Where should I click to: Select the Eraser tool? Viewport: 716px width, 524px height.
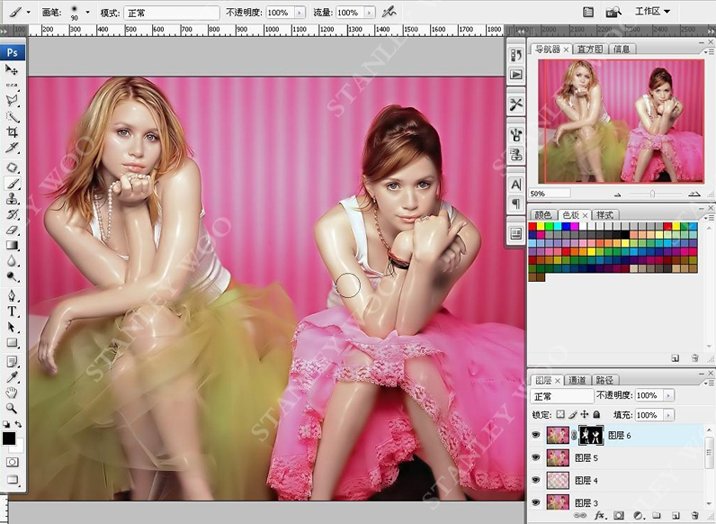pyautogui.click(x=12, y=230)
